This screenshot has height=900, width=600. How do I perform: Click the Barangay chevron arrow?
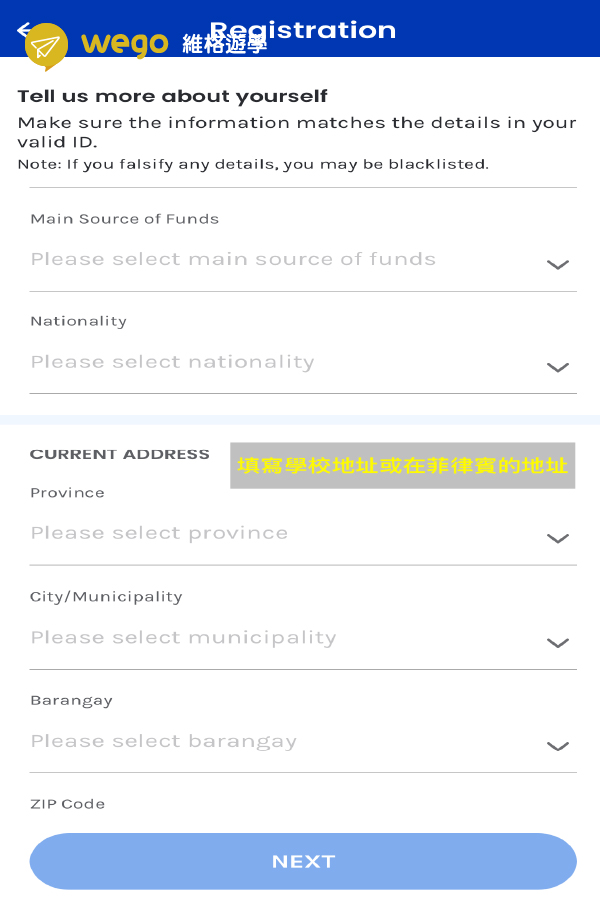click(557, 746)
